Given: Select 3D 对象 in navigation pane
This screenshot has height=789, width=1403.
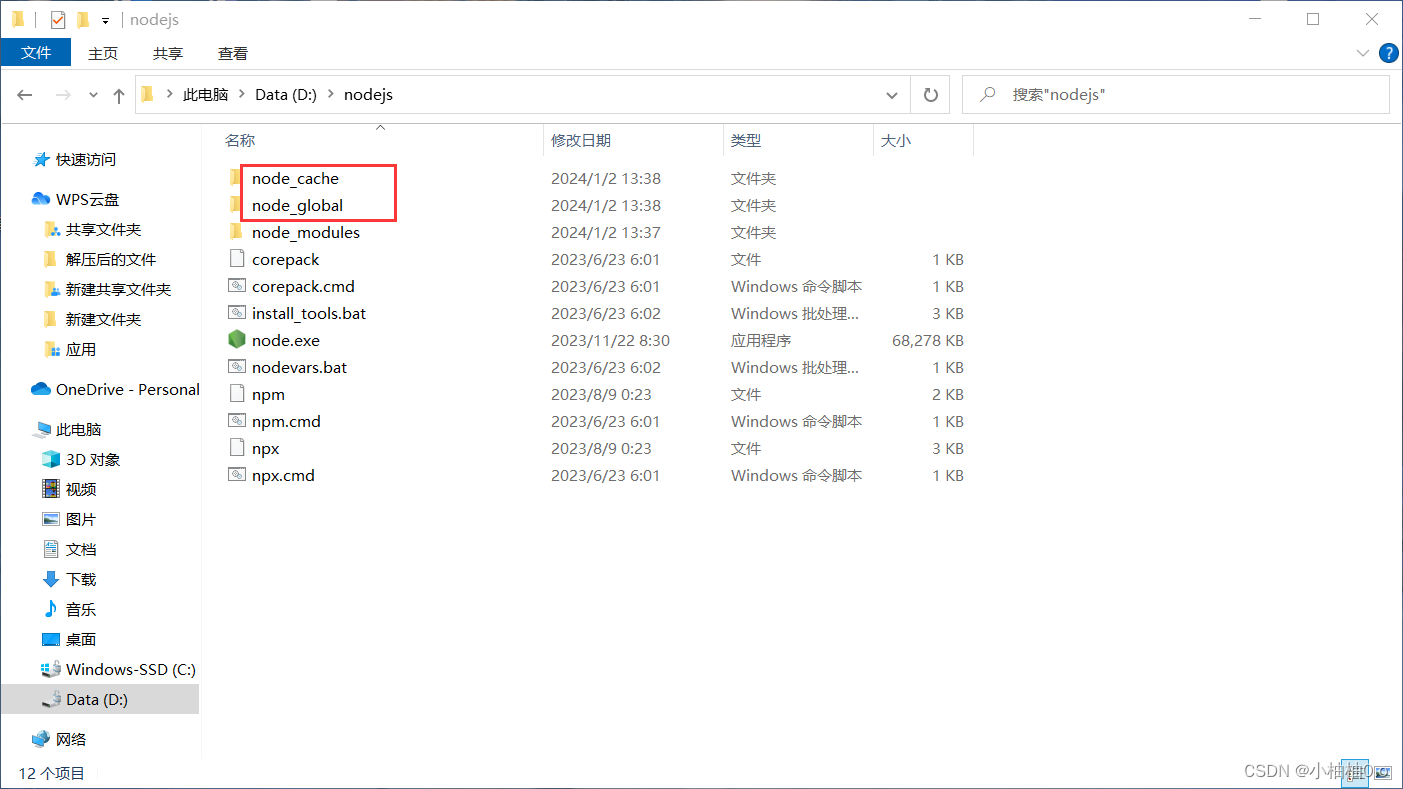Looking at the screenshot, I should (81, 459).
